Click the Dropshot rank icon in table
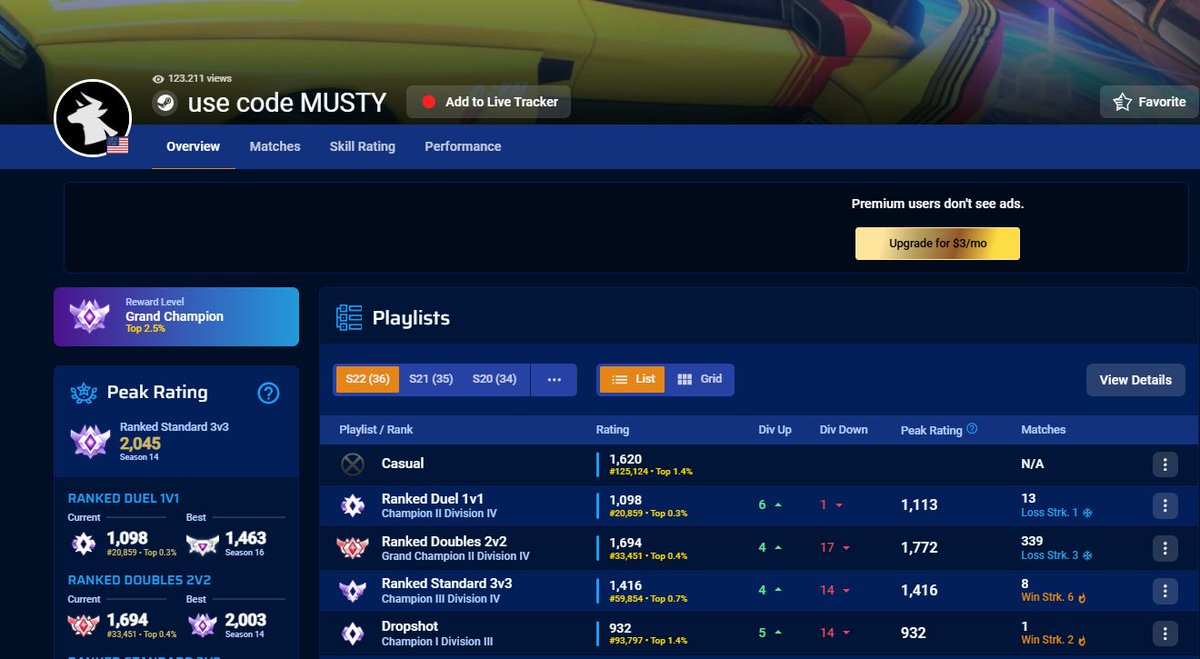This screenshot has width=1200, height=659. pos(352,633)
